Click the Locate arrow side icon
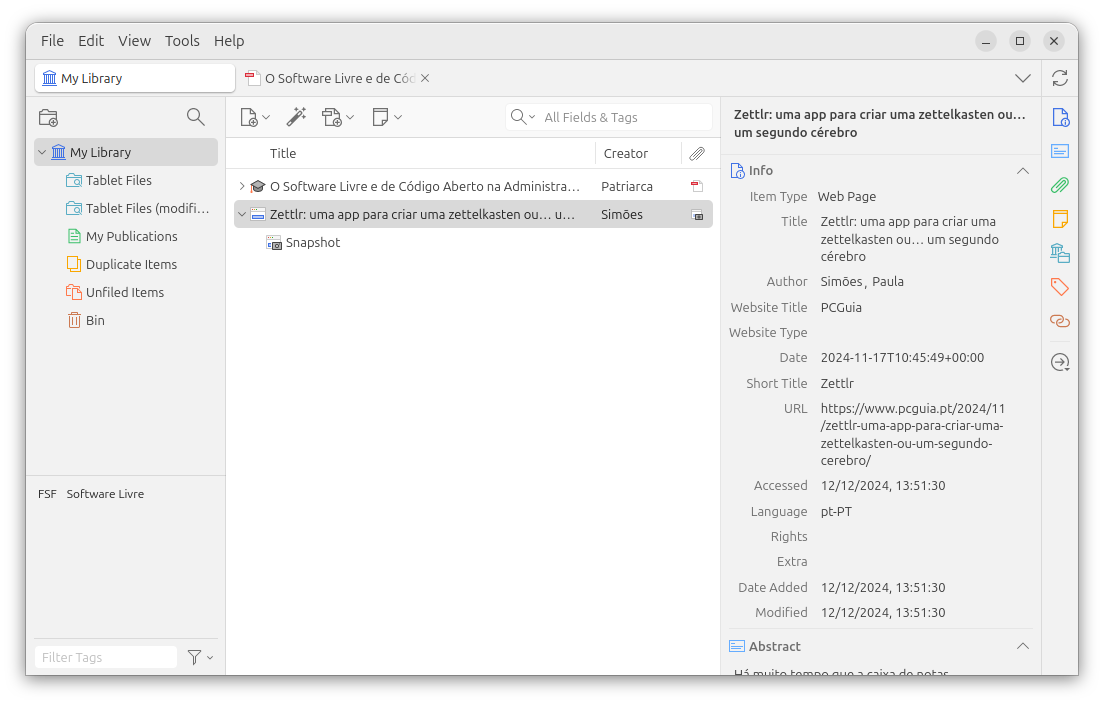 1060,363
